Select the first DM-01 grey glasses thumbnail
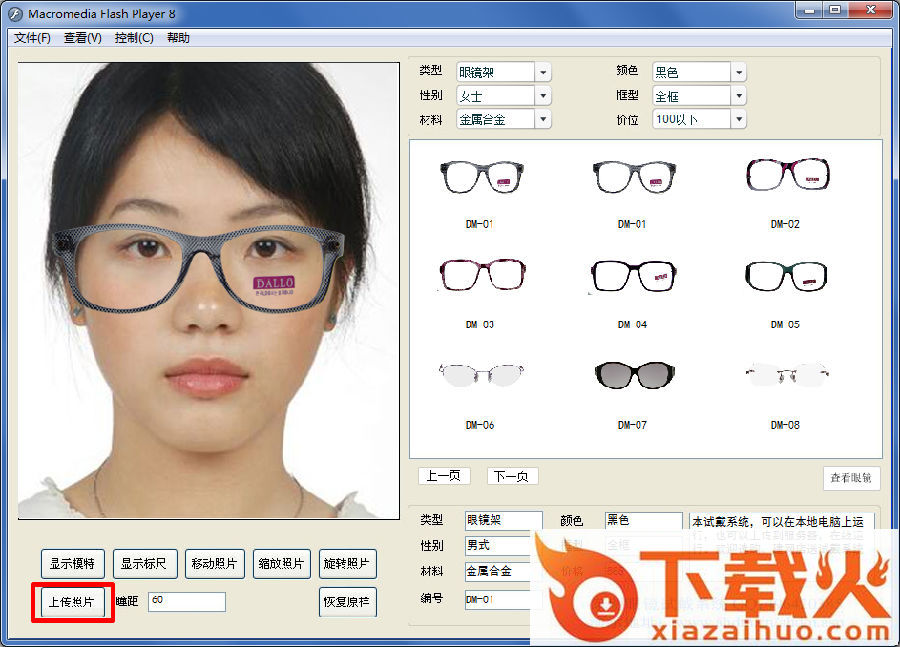Image resolution: width=900 pixels, height=647 pixels. pyautogui.click(x=481, y=177)
